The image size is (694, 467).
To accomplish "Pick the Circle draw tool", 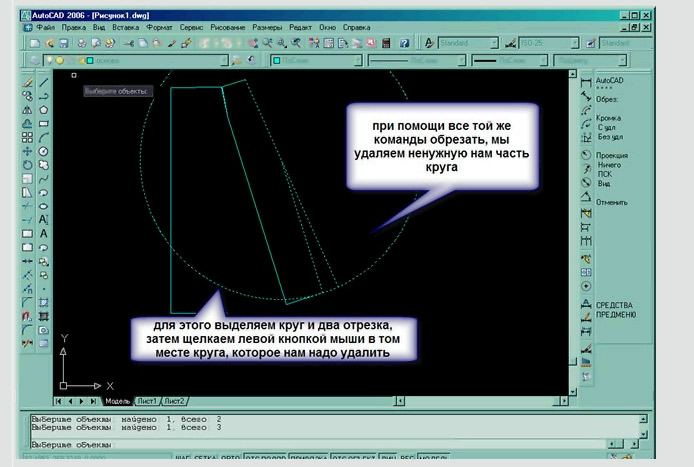I will click(44, 151).
